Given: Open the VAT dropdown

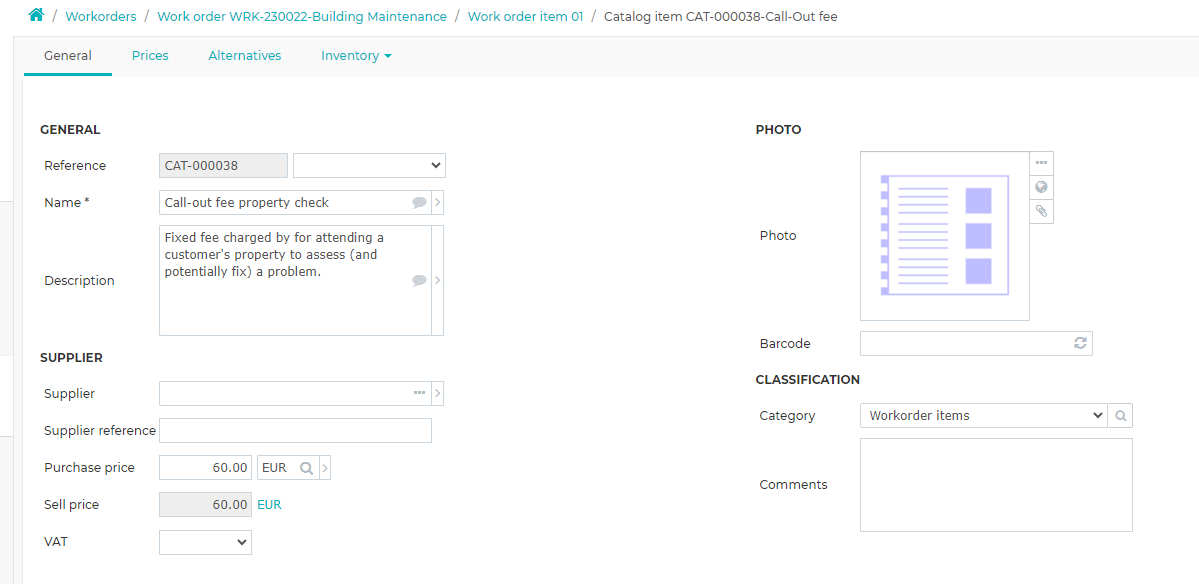Looking at the screenshot, I should coord(205,542).
